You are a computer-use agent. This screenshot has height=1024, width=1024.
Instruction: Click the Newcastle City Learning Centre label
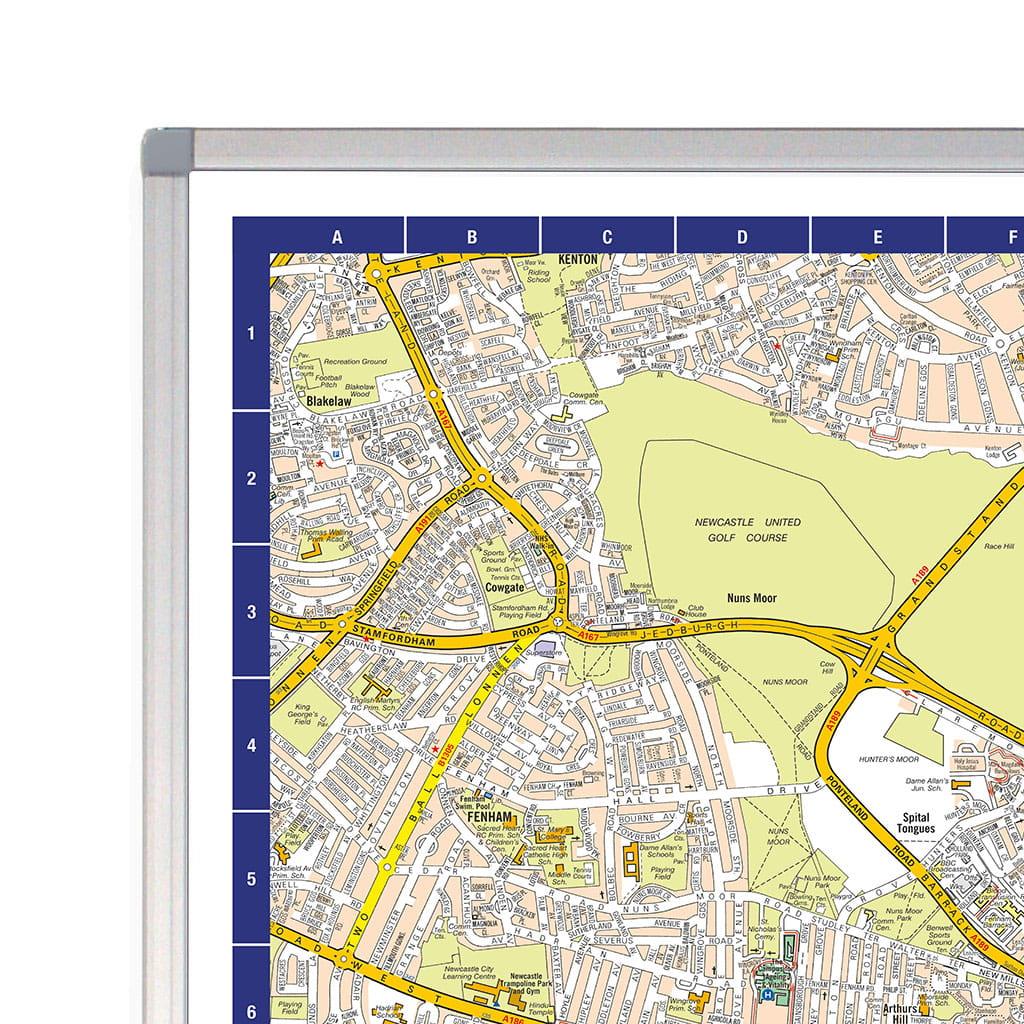[468, 973]
